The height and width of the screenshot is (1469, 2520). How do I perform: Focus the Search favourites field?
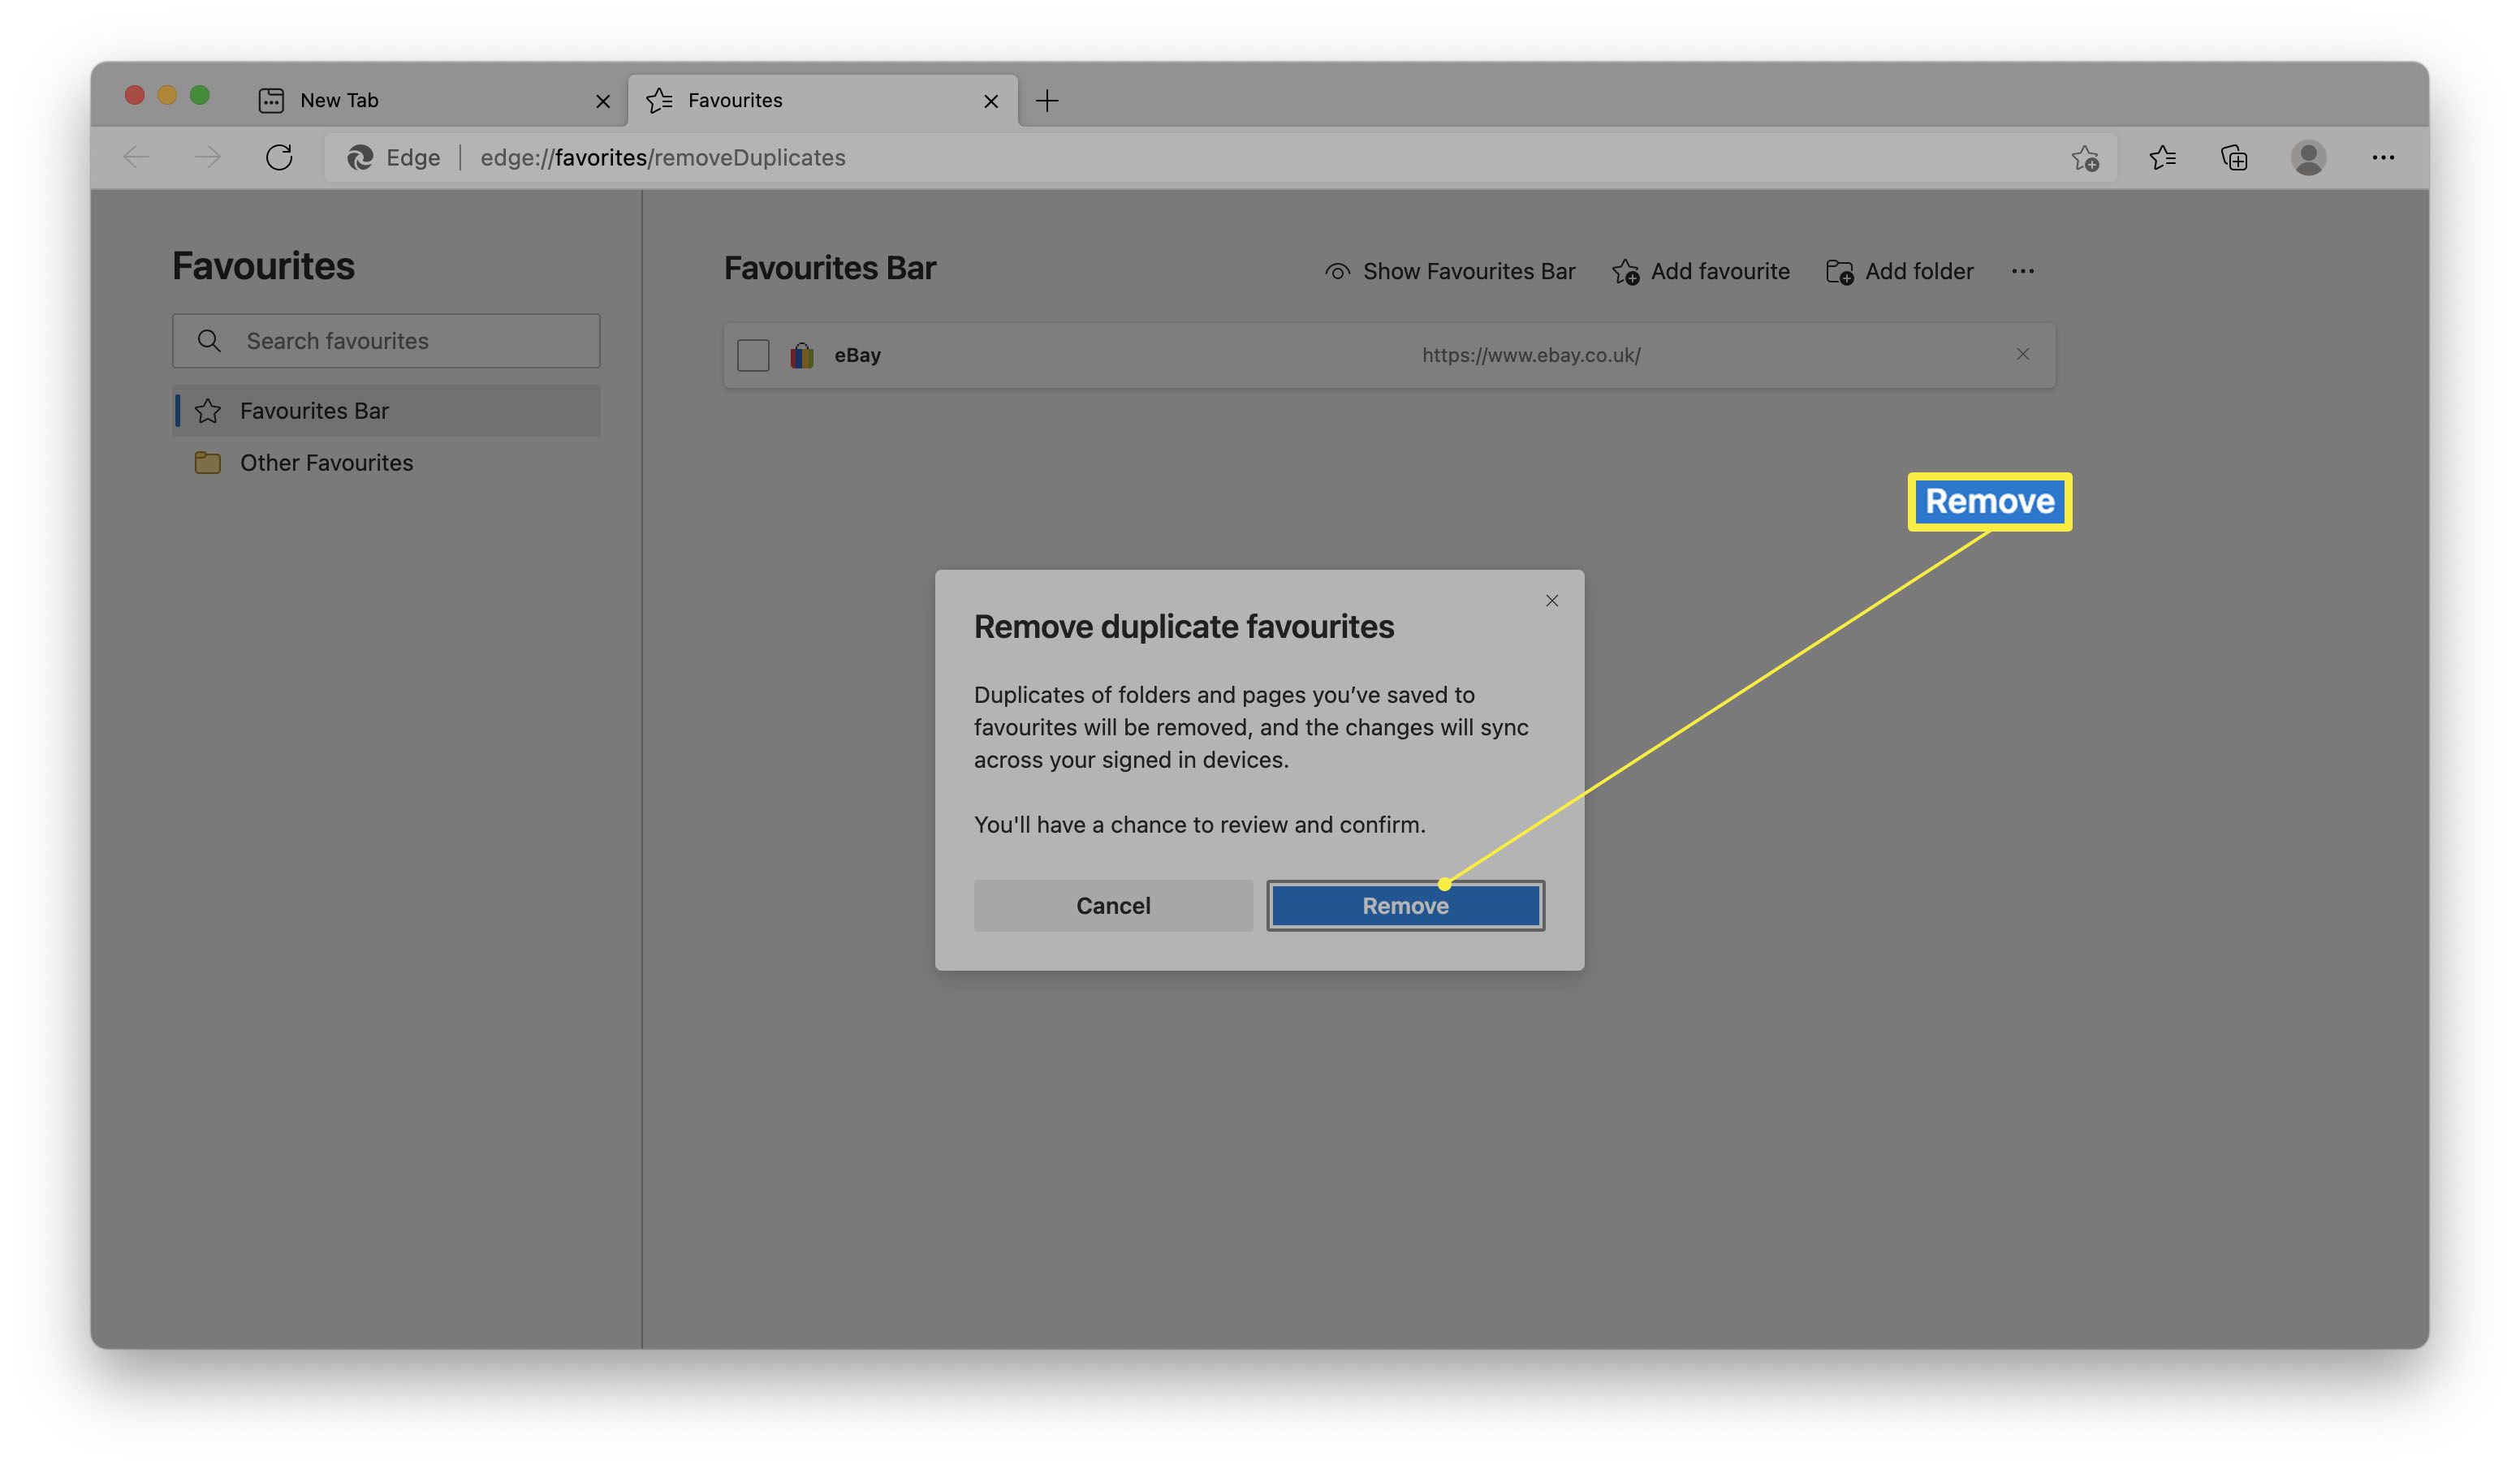click(386, 341)
